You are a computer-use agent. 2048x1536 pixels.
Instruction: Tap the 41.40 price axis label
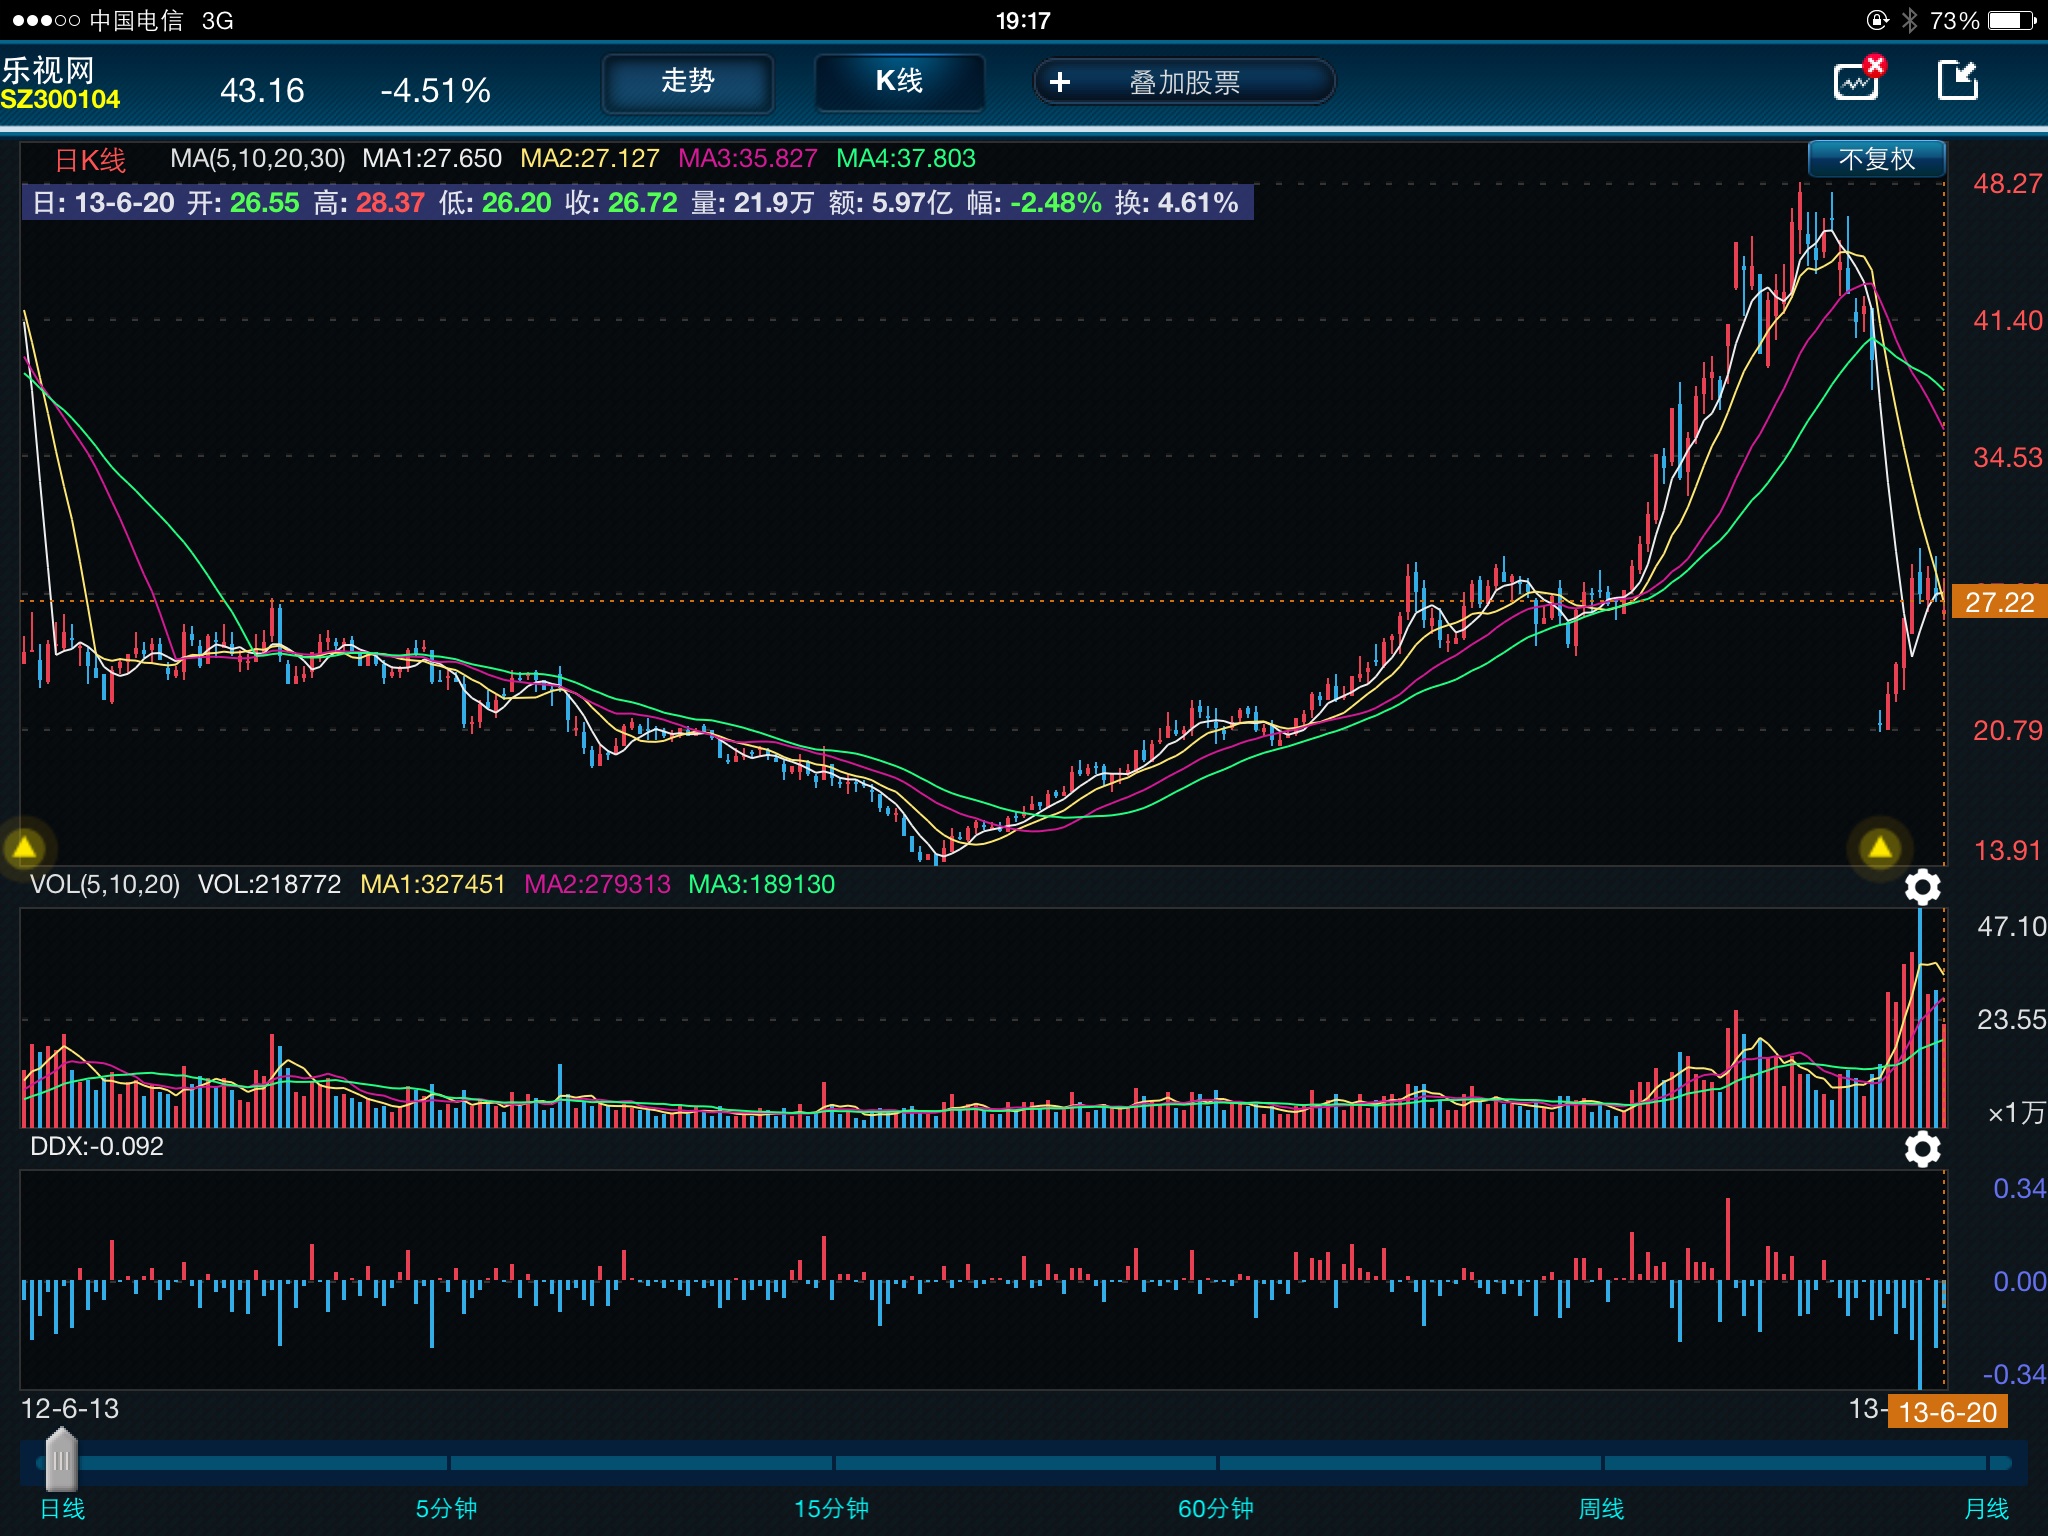click(x=2007, y=321)
